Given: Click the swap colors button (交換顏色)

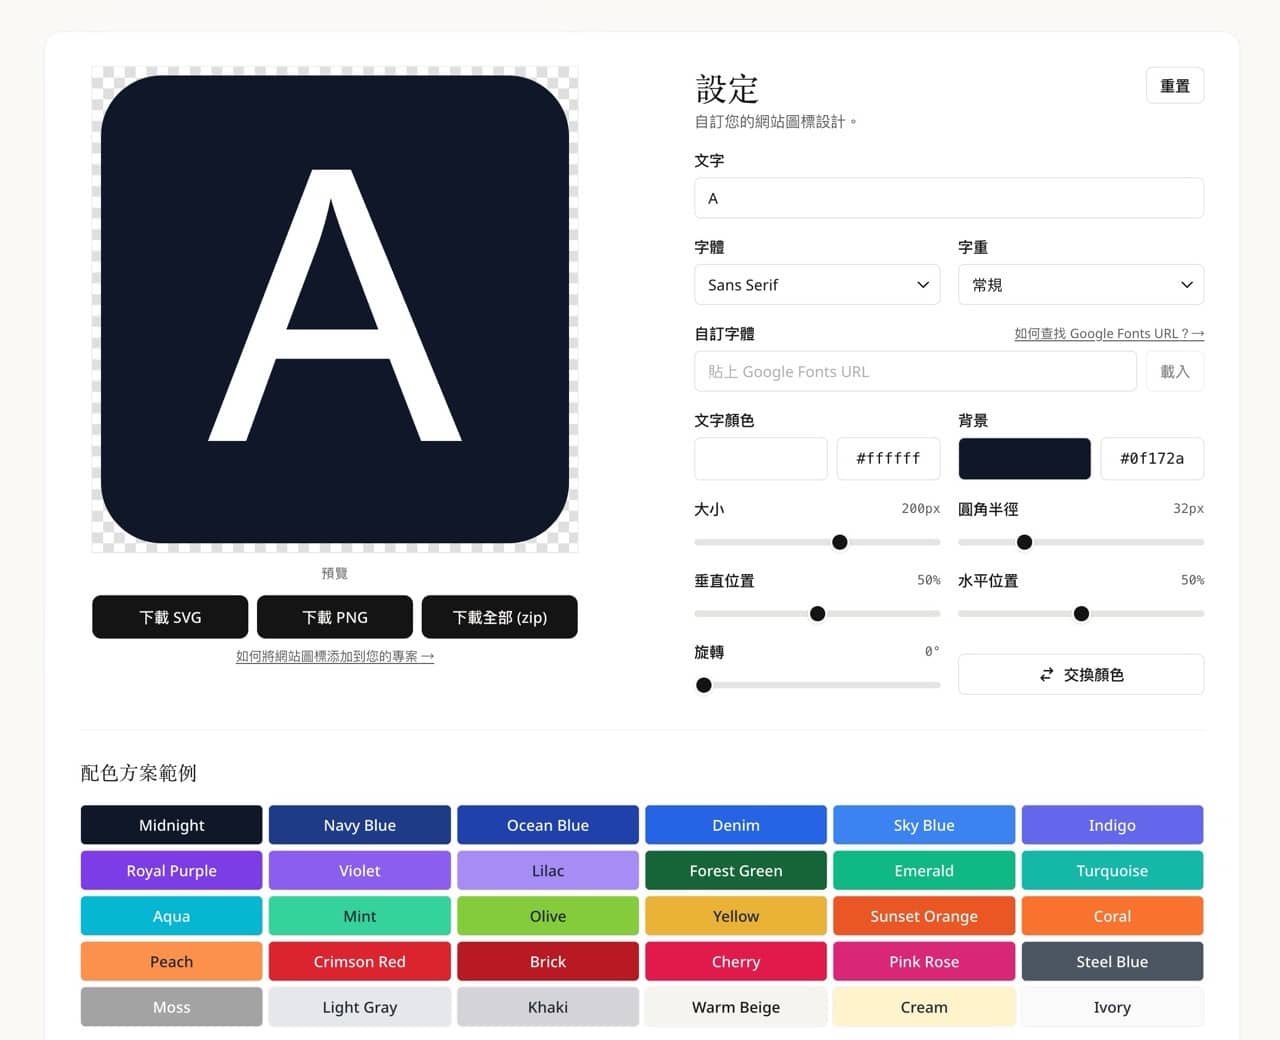Looking at the screenshot, I should [x=1080, y=675].
